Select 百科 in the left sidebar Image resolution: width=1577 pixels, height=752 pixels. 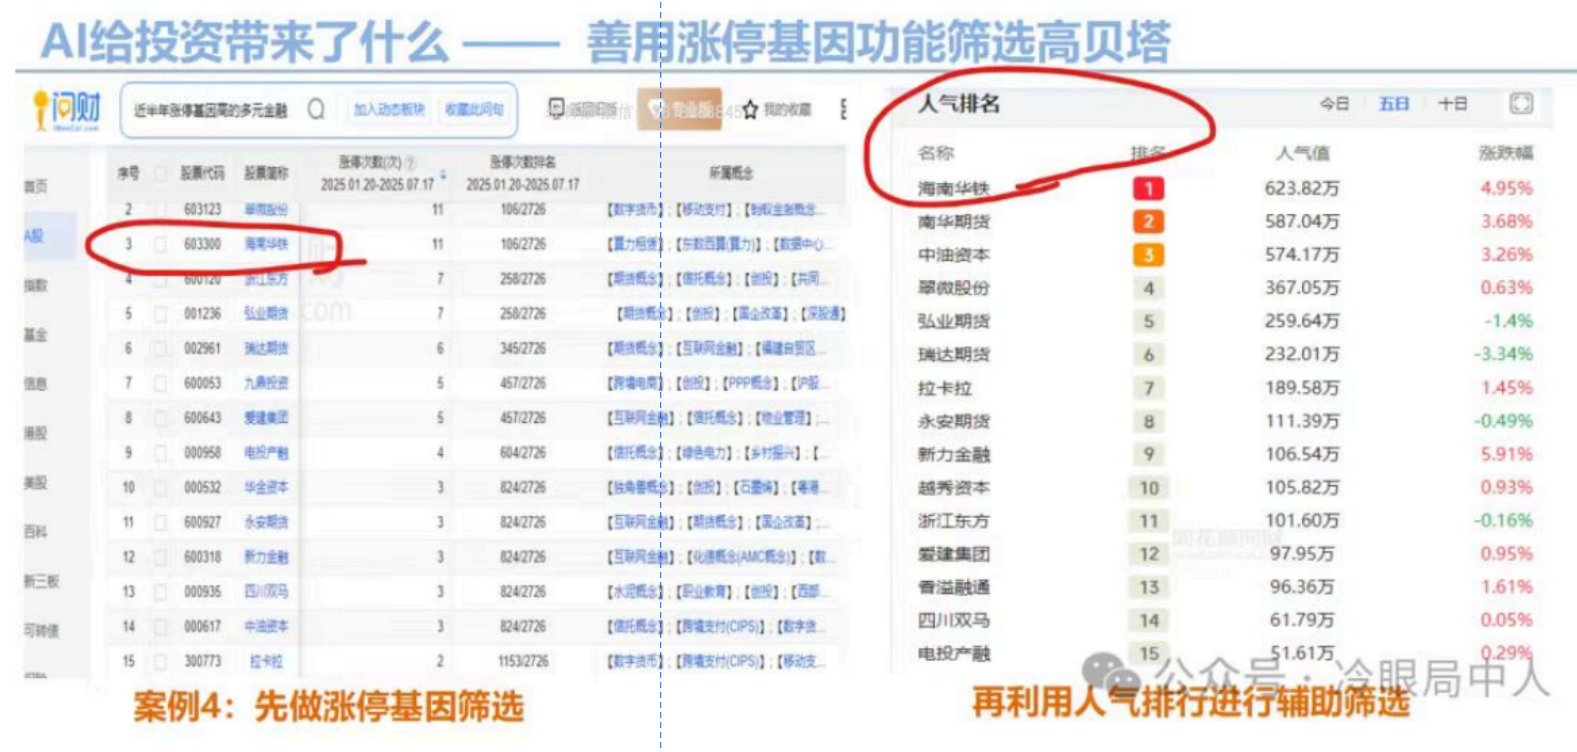(35, 531)
